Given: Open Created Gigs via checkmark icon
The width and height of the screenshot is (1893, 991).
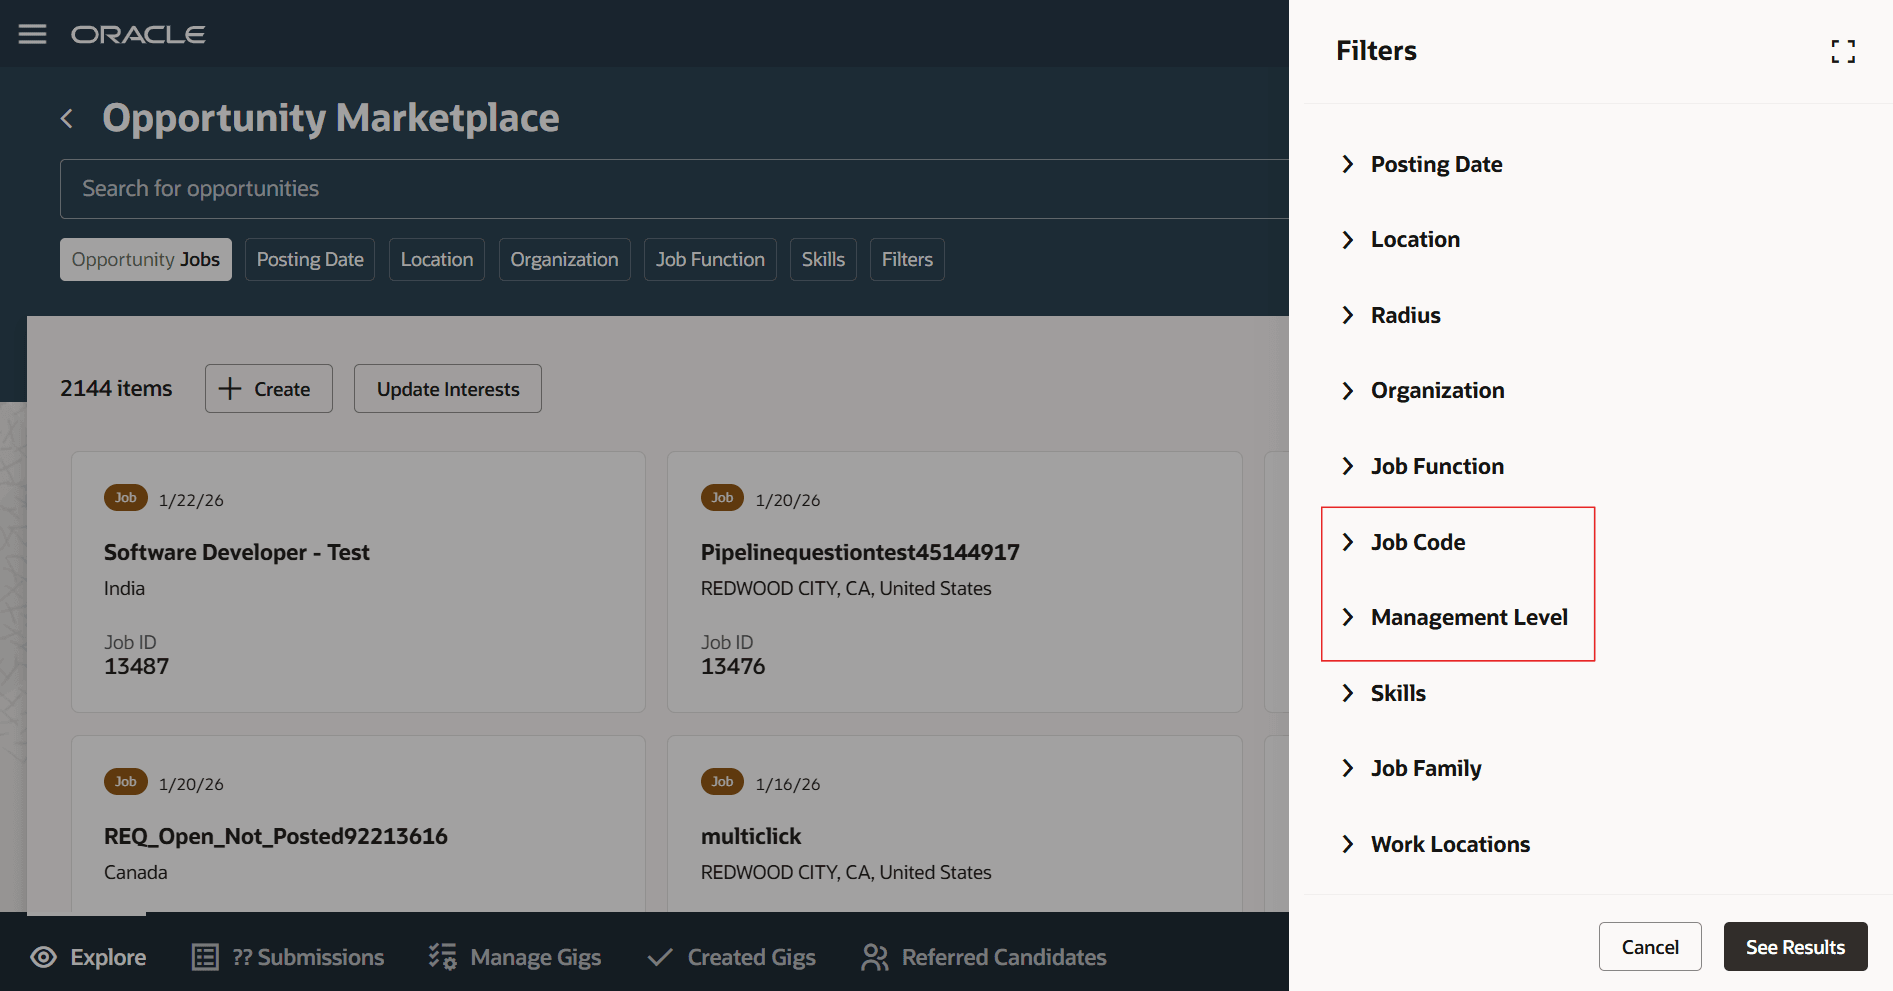Looking at the screenshot, I should point(659,957).
